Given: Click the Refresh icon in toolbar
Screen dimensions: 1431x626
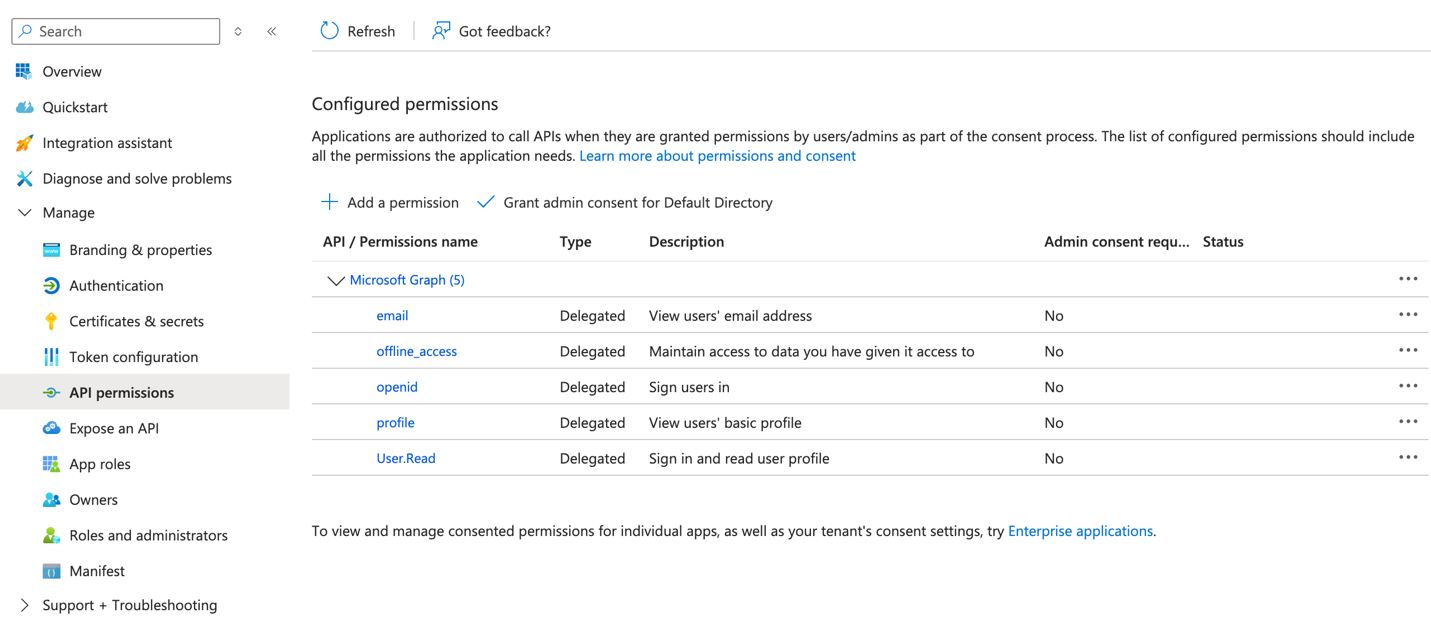Looking at the screenshot, I should tap(329, 31).
